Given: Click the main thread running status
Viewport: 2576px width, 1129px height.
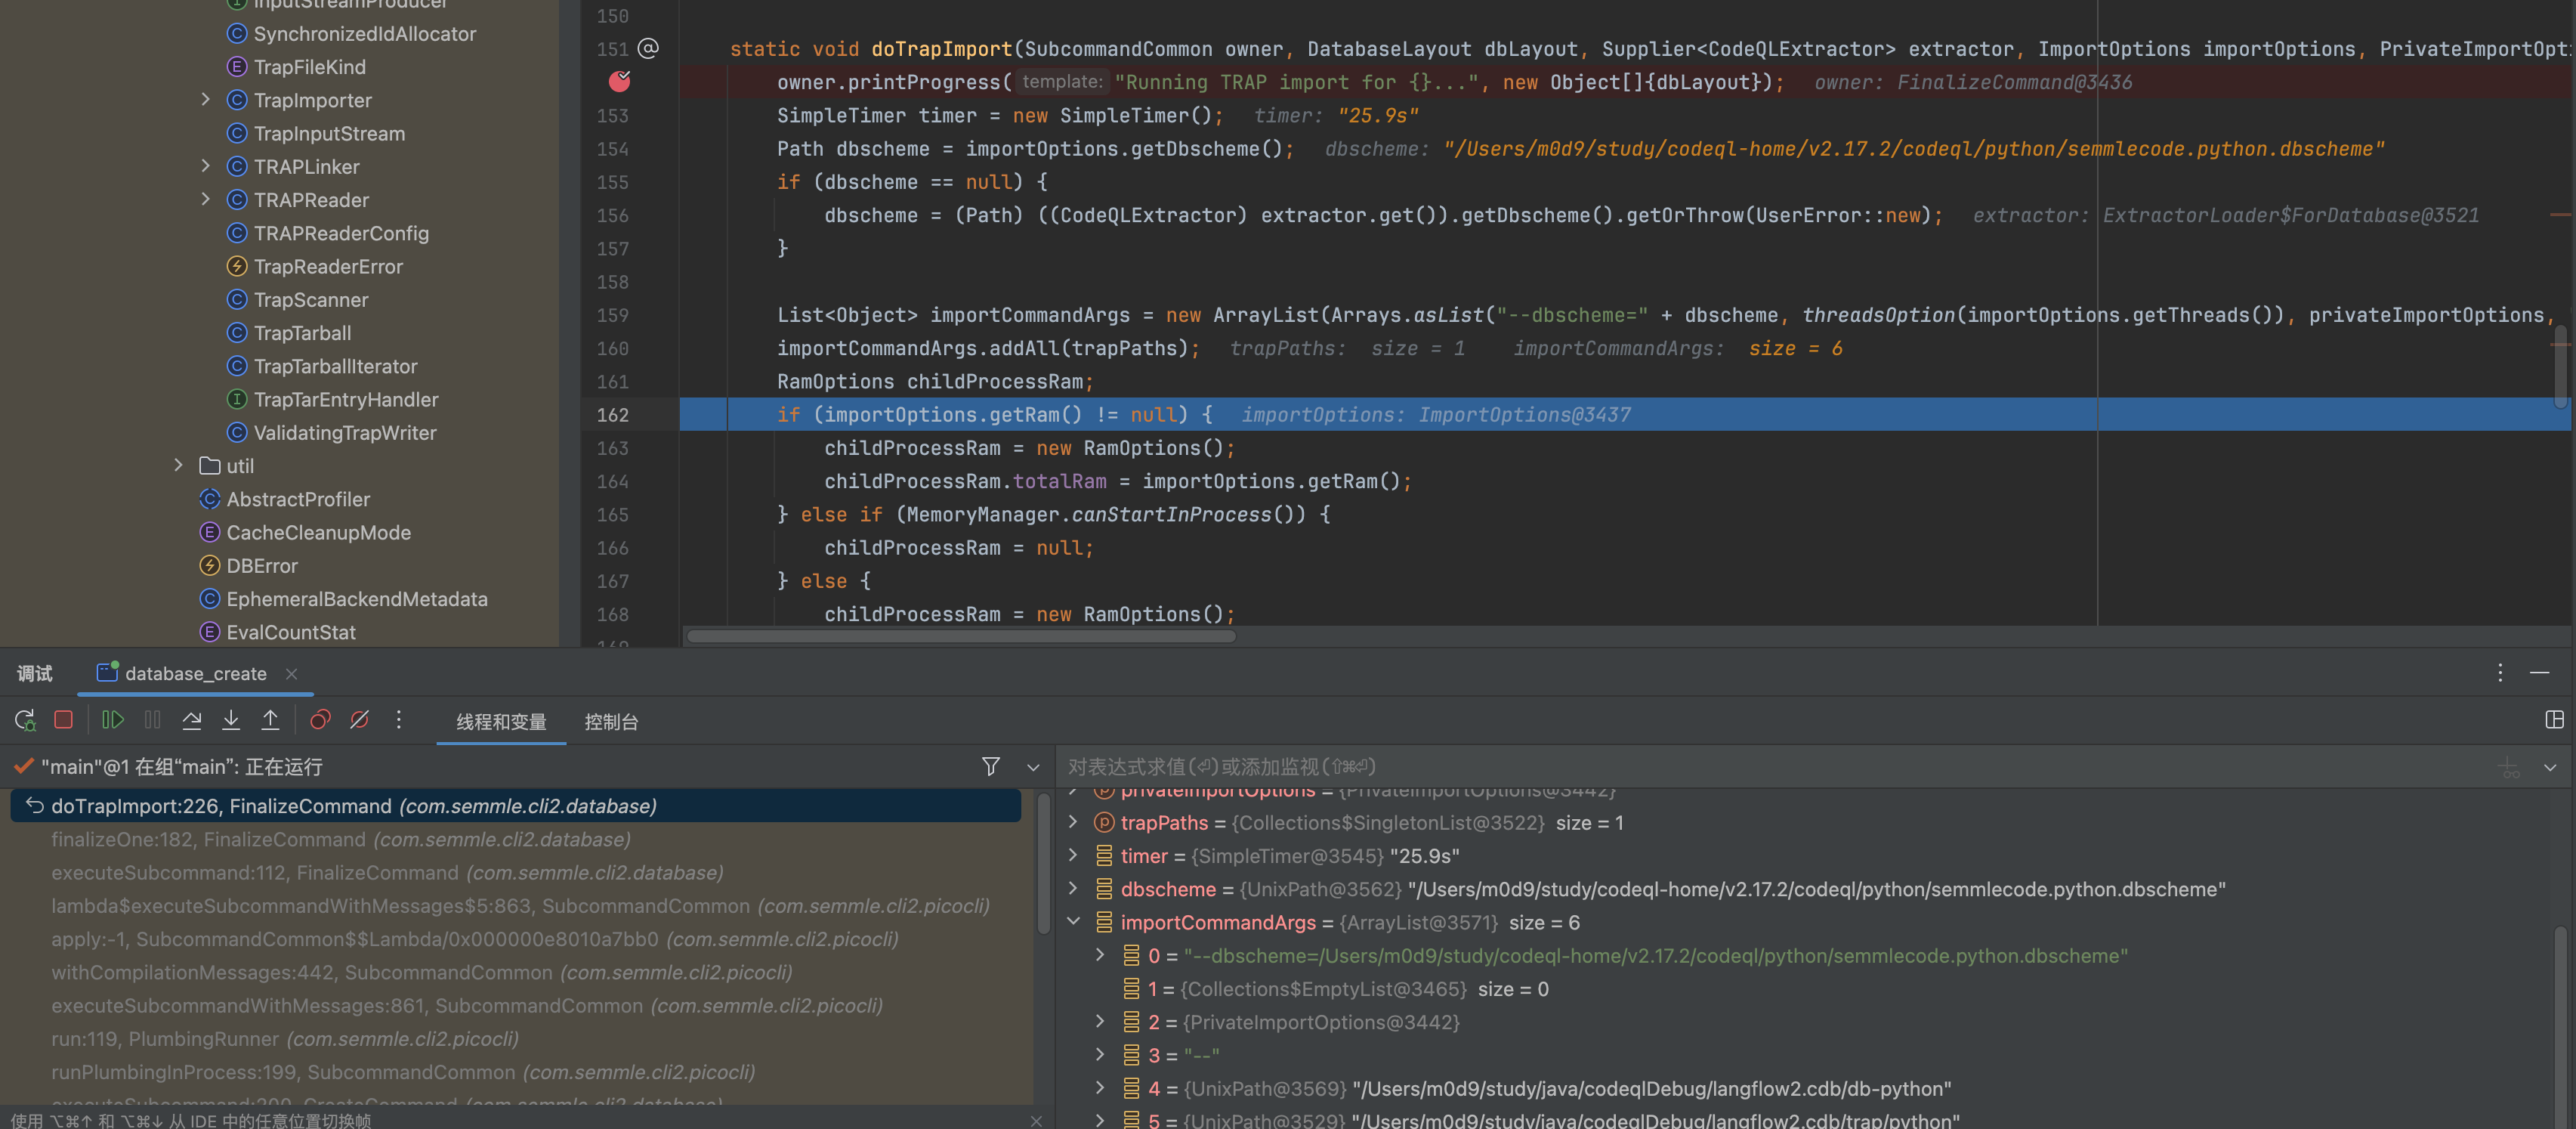Looking at the screenshot, I should [x=181, y=766].
